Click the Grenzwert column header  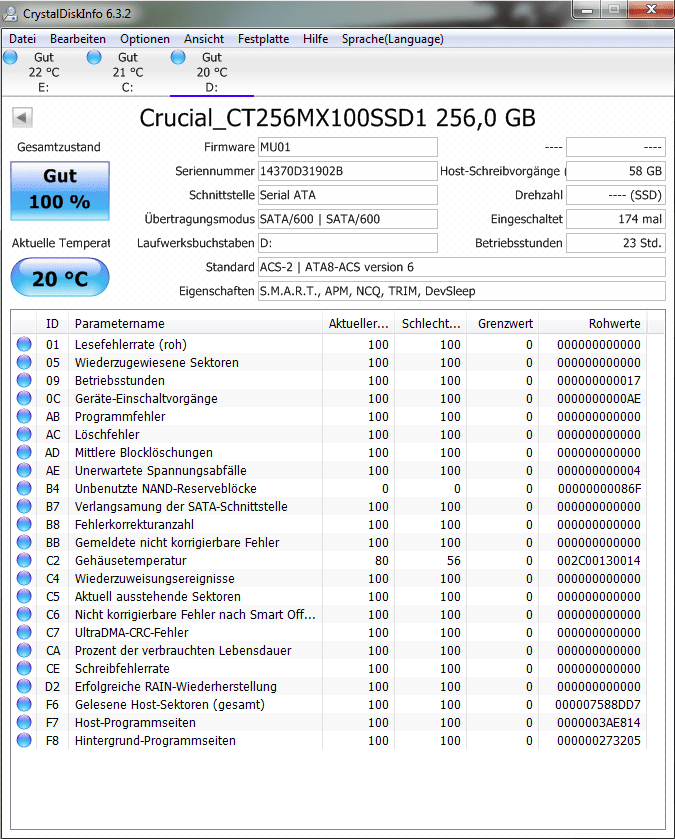pyautogui.click(x=503, y=324)
